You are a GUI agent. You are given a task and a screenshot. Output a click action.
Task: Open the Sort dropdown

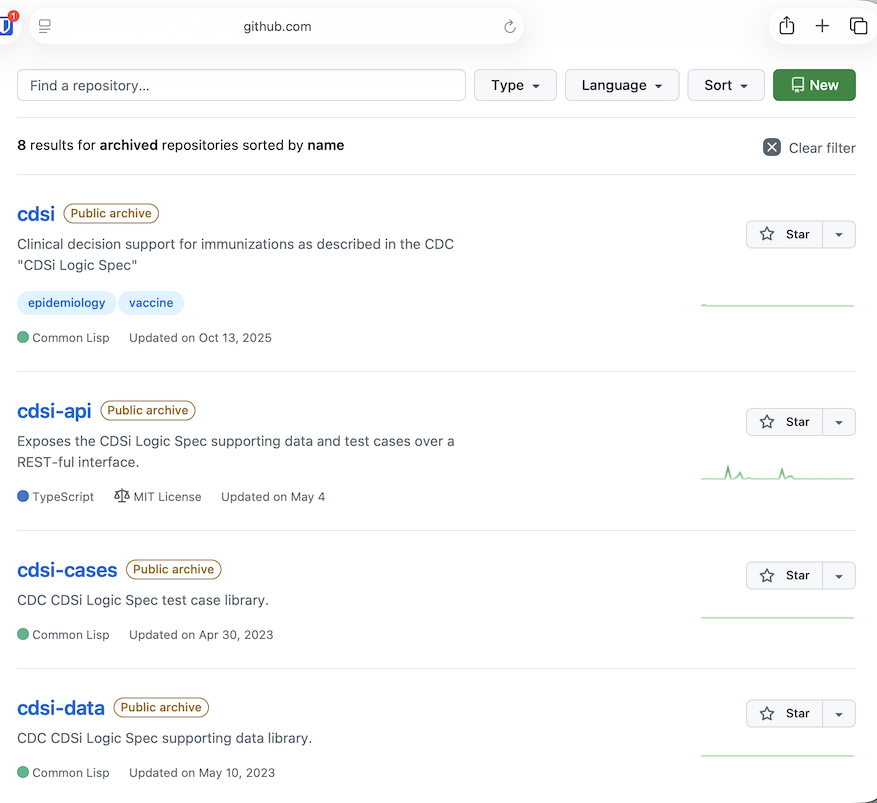click(726, 85)
